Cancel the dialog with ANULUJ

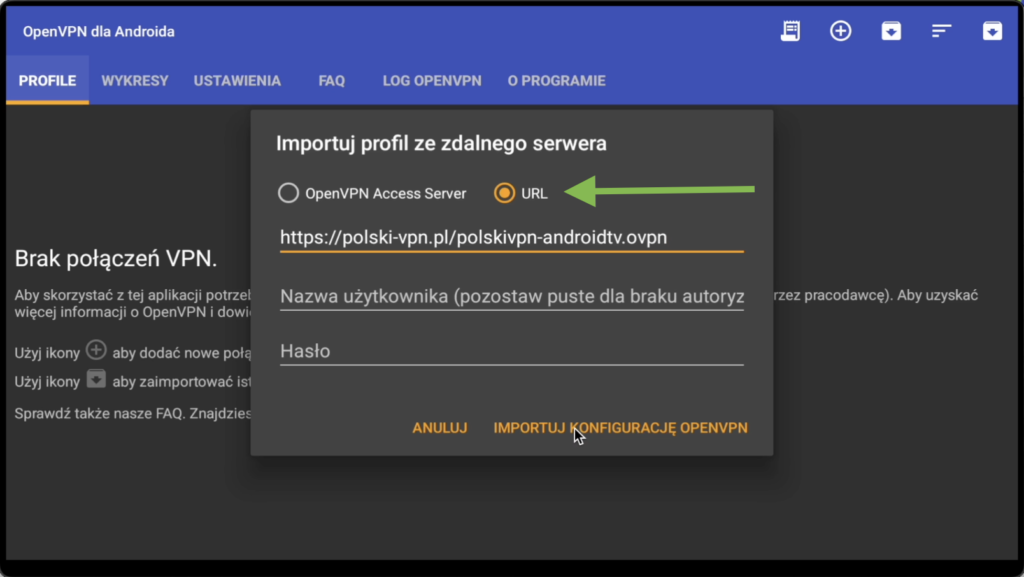(x=440, y=428)
